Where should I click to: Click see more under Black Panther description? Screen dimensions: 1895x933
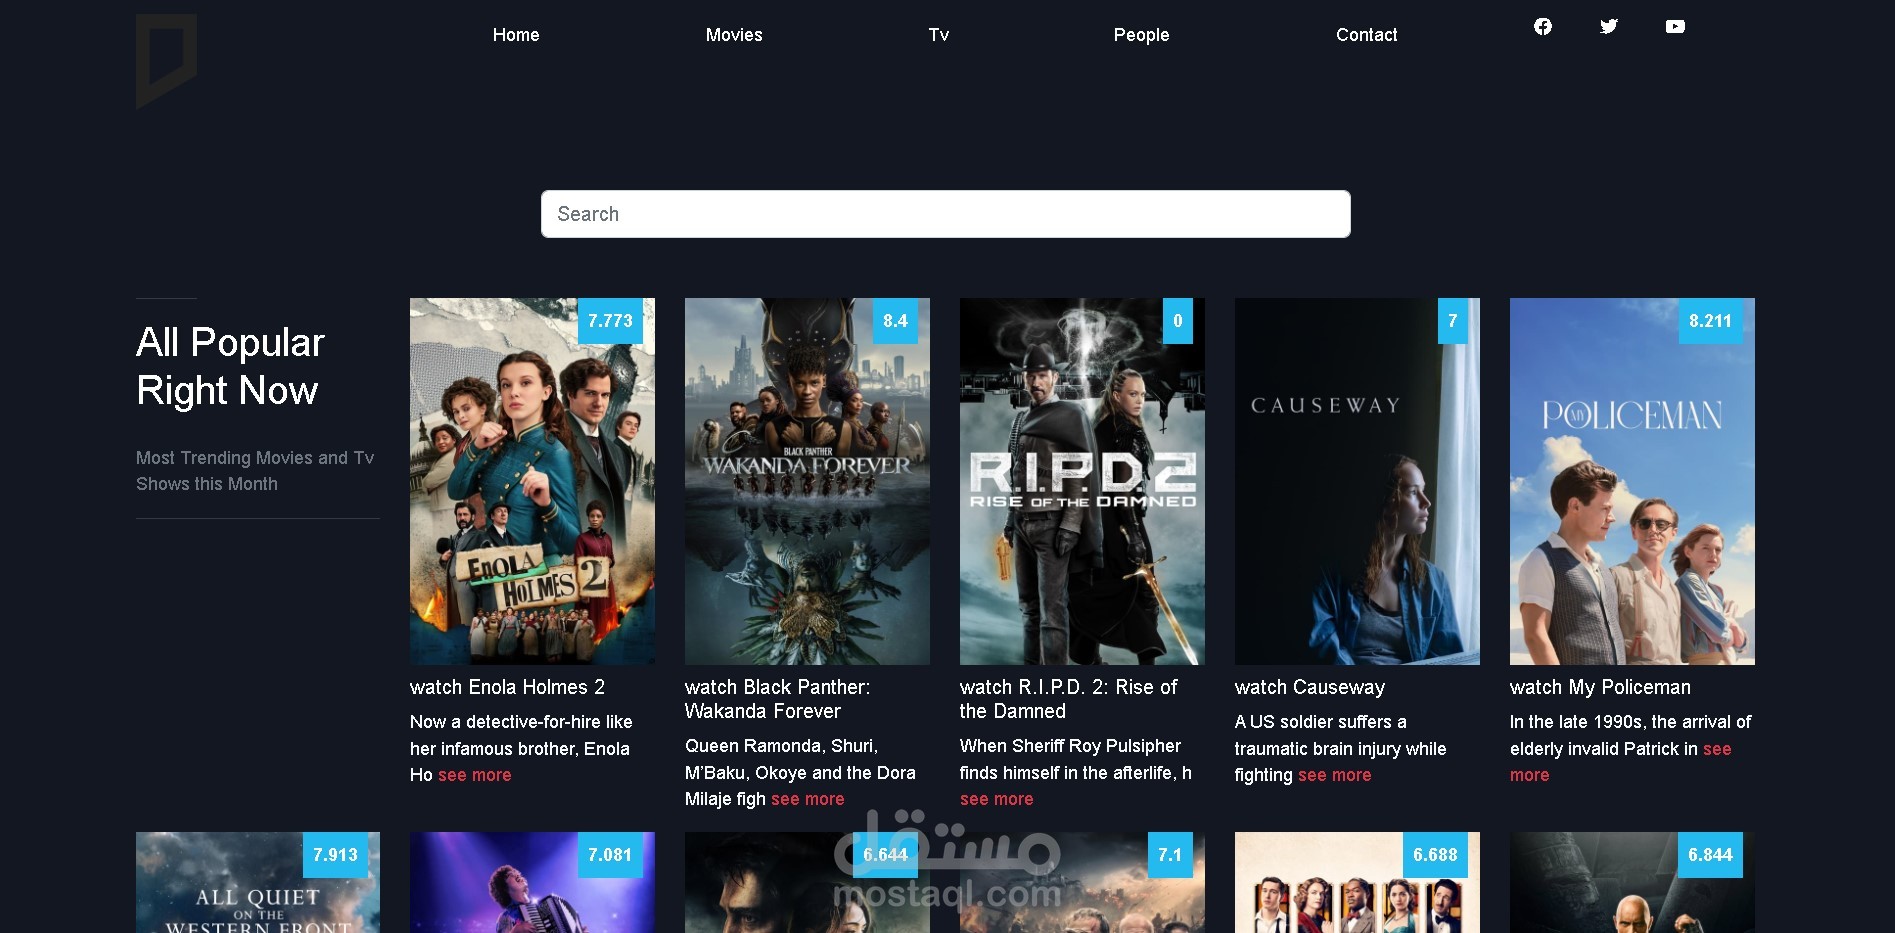click(x=807, y=799)
